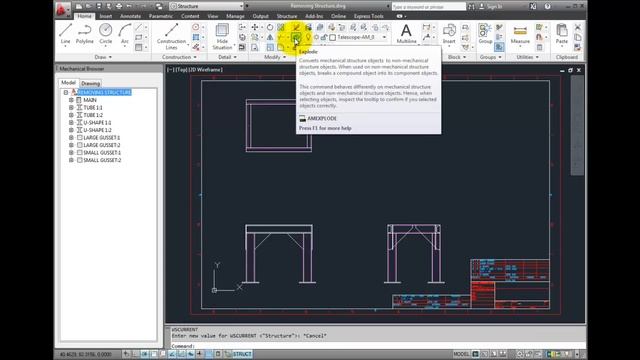Open the Structure ribbon tab
Image resolution: width=640 pixels, height=360 pixels.
pyautogui.click(x=287, y=16)
